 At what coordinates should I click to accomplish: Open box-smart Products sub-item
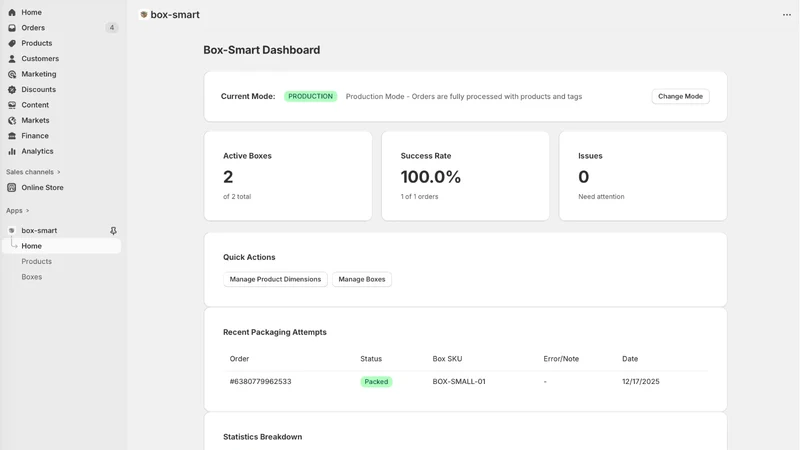point(36,261)
